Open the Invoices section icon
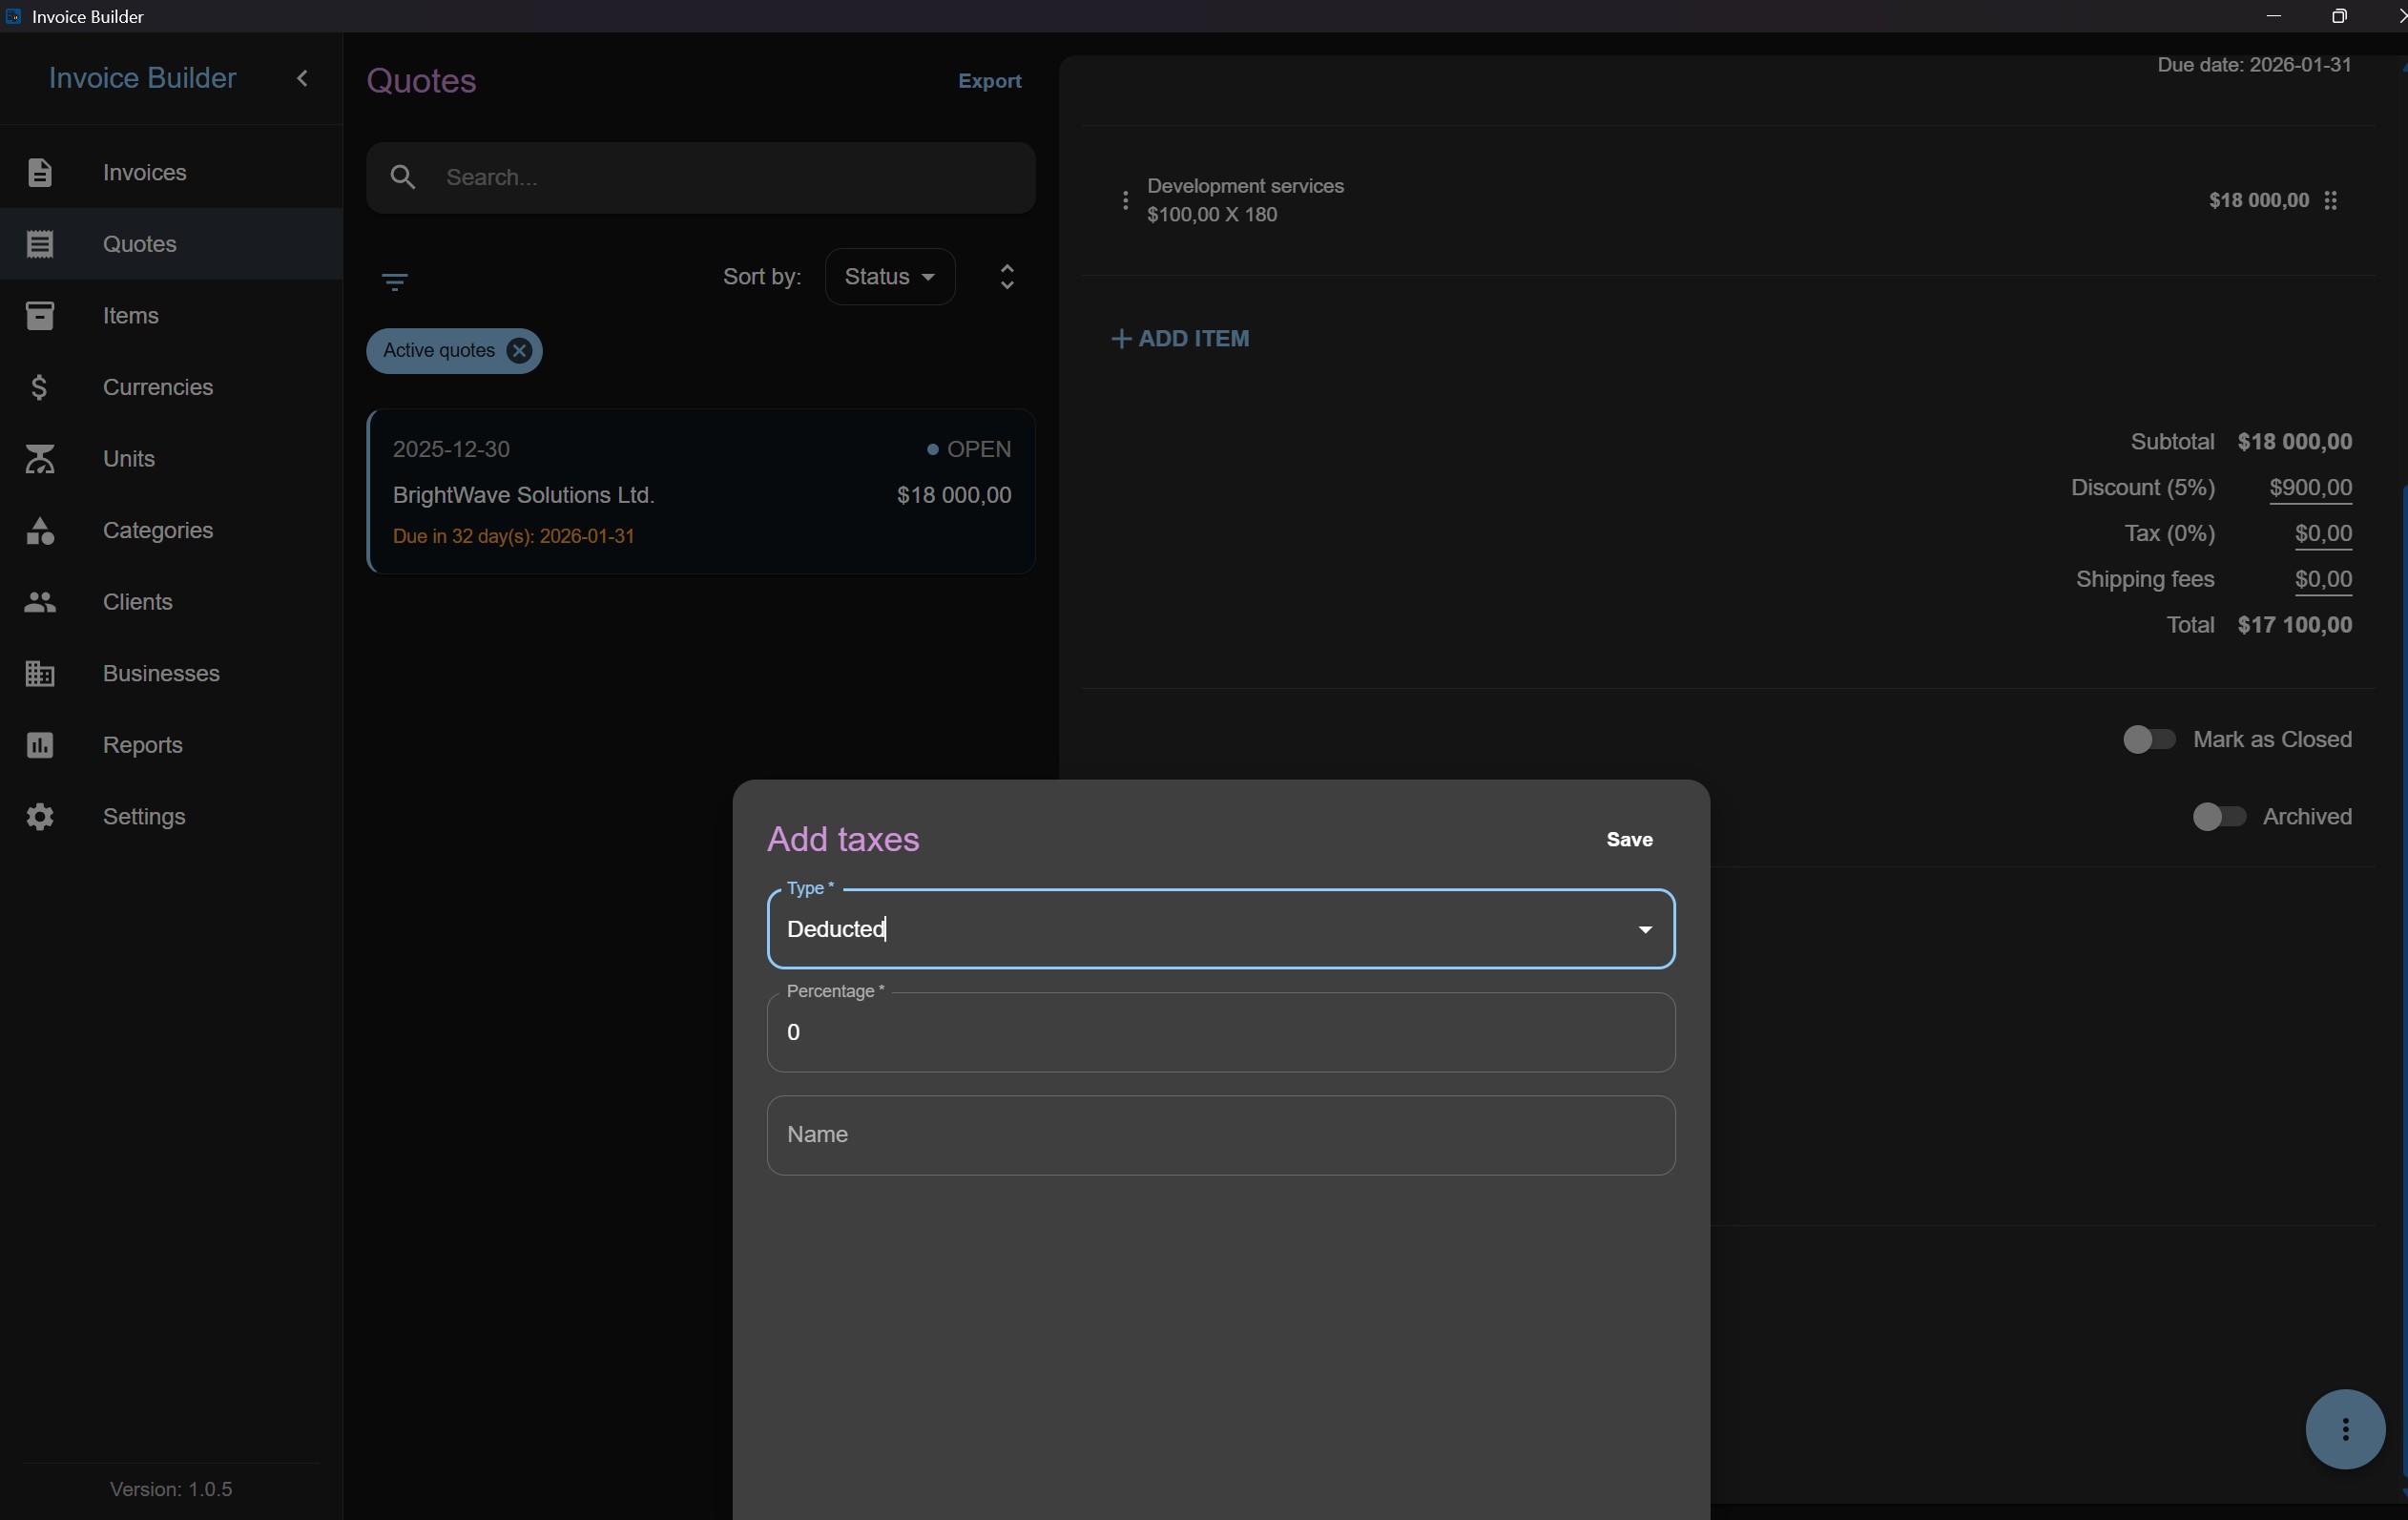 pyautogui.click(x=39, y=172)
